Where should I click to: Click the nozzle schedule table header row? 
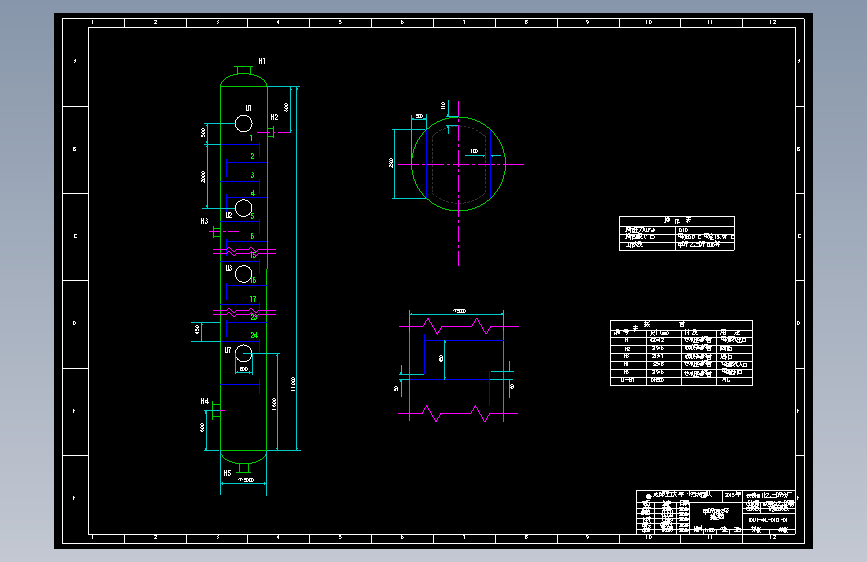(681, 324)
